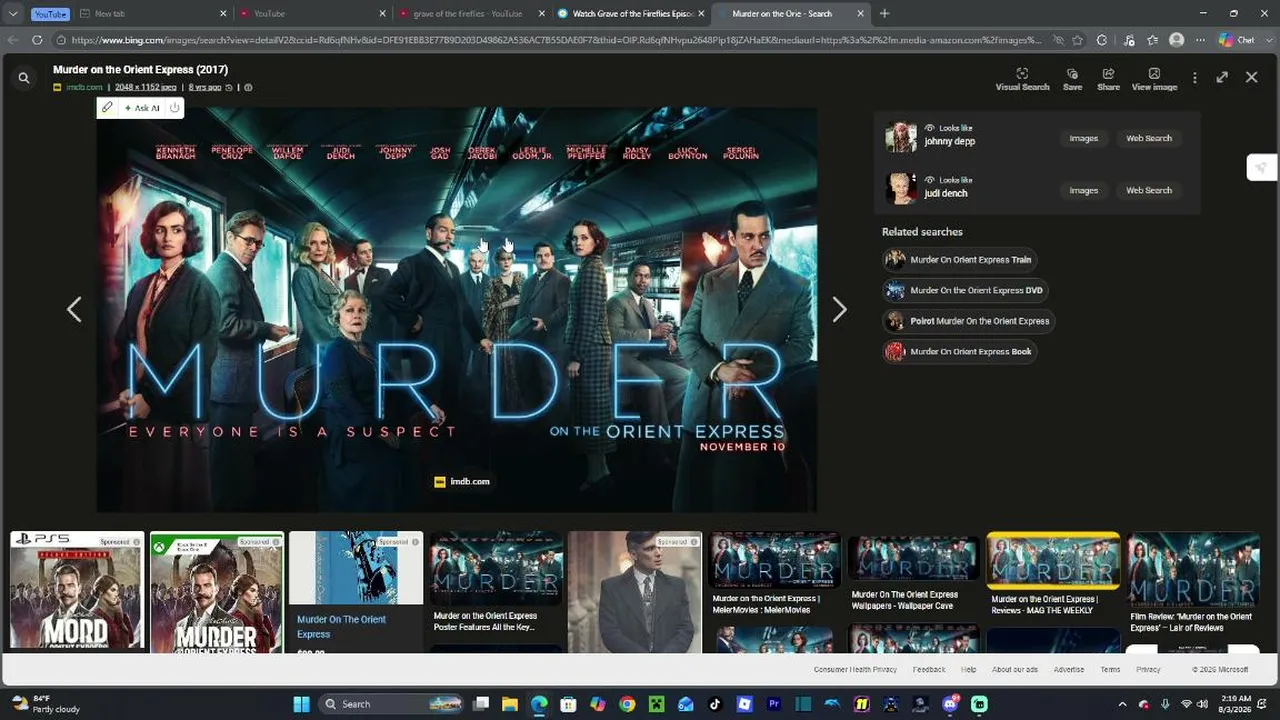This screenshot has width=1280, height=720.
Task: Select related search Murder On Orient Express Book
Action: [x=959, y=351]
